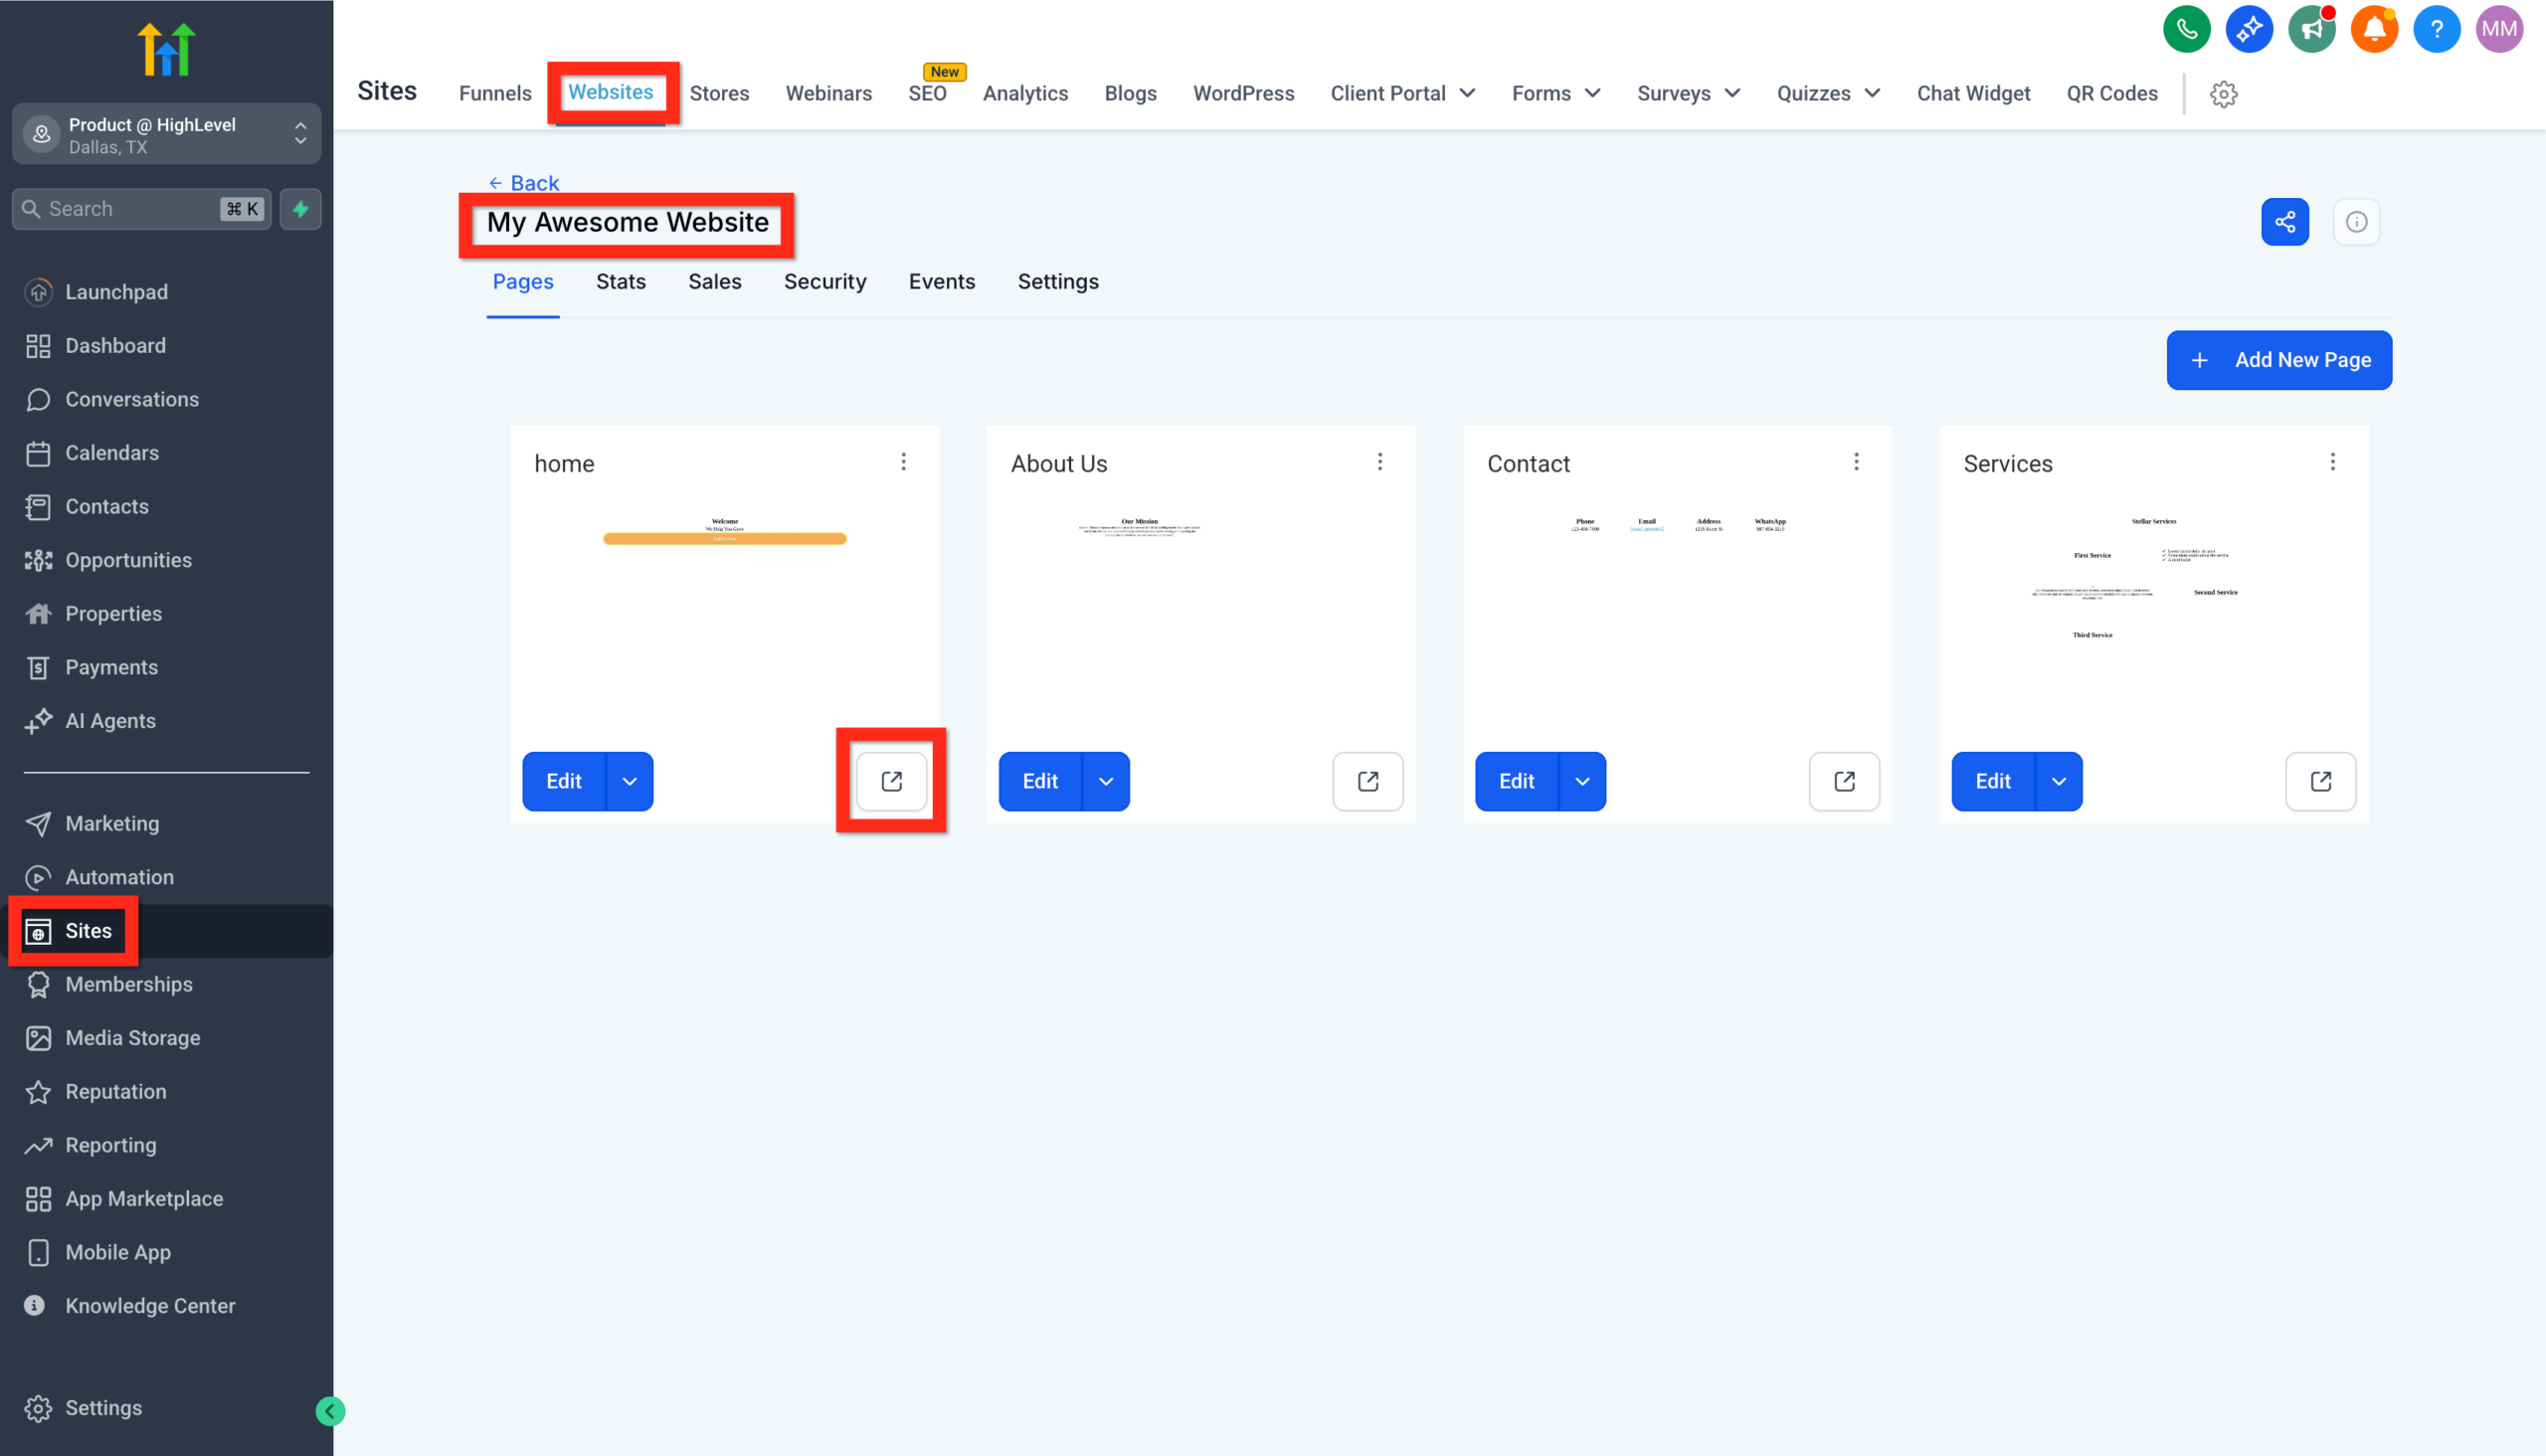Open the notifications bell
The height and width of the screenshot is (1456, 2546).
pyautogui.click(x=2374, y=29)
